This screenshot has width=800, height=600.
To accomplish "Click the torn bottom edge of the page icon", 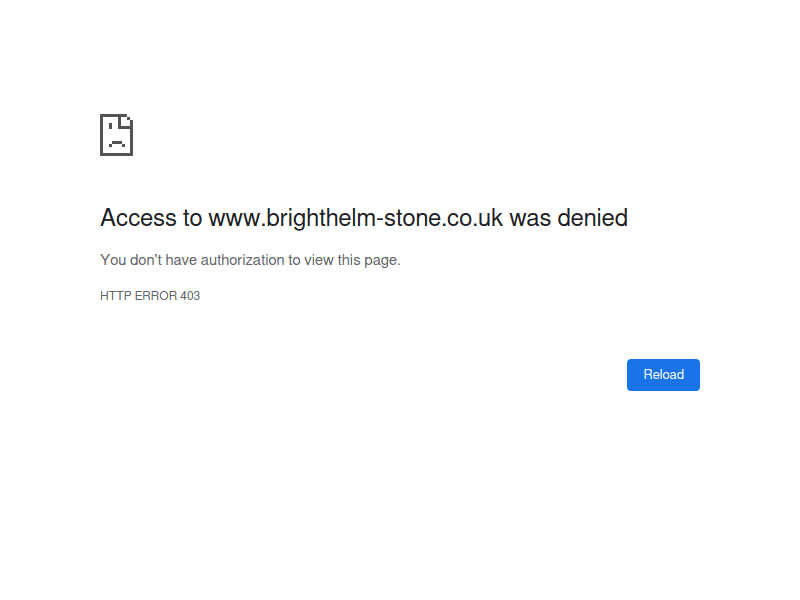I will [x=116, y=154].
